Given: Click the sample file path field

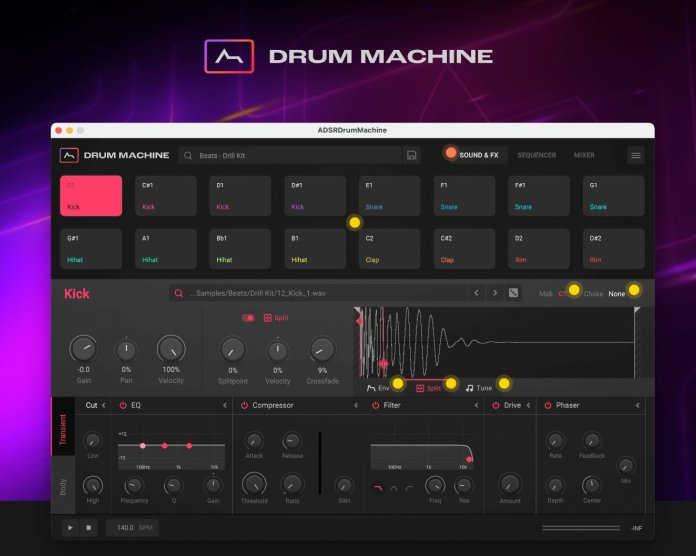Looking at the screenshot, I should click(318, 293).
